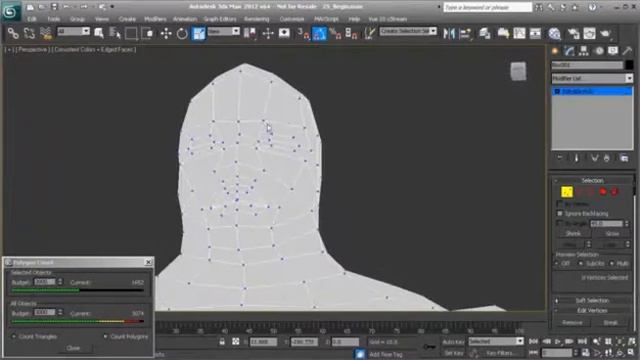
Task: Switch to the Modify command panel
Action: (x=569, y=51)
